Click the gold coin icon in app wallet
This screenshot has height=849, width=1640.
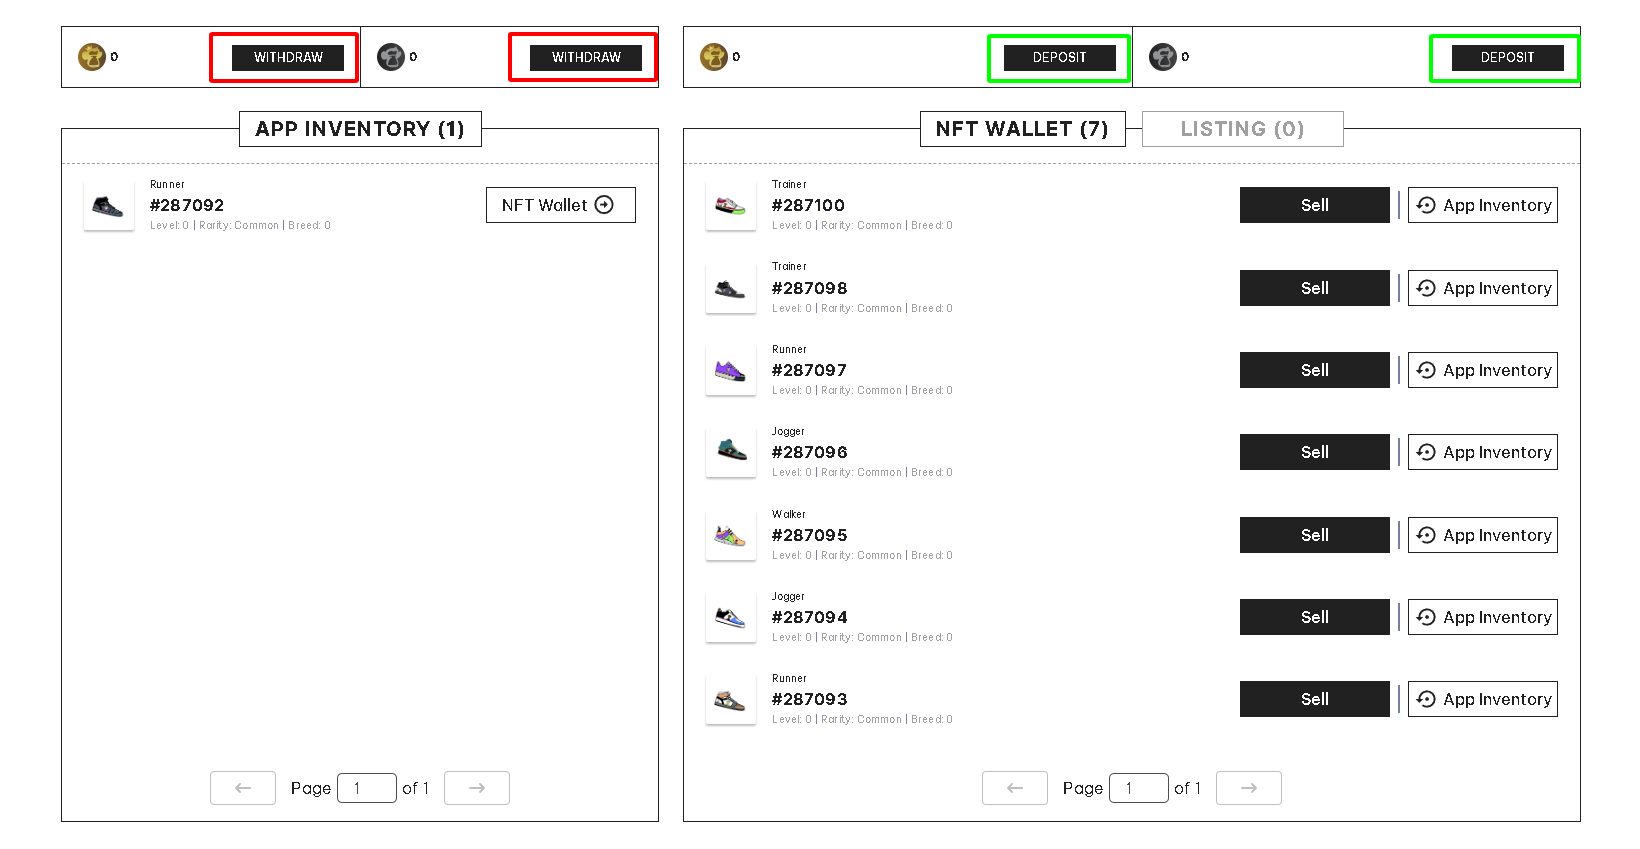pyautogui.click(x=92, y=57)
